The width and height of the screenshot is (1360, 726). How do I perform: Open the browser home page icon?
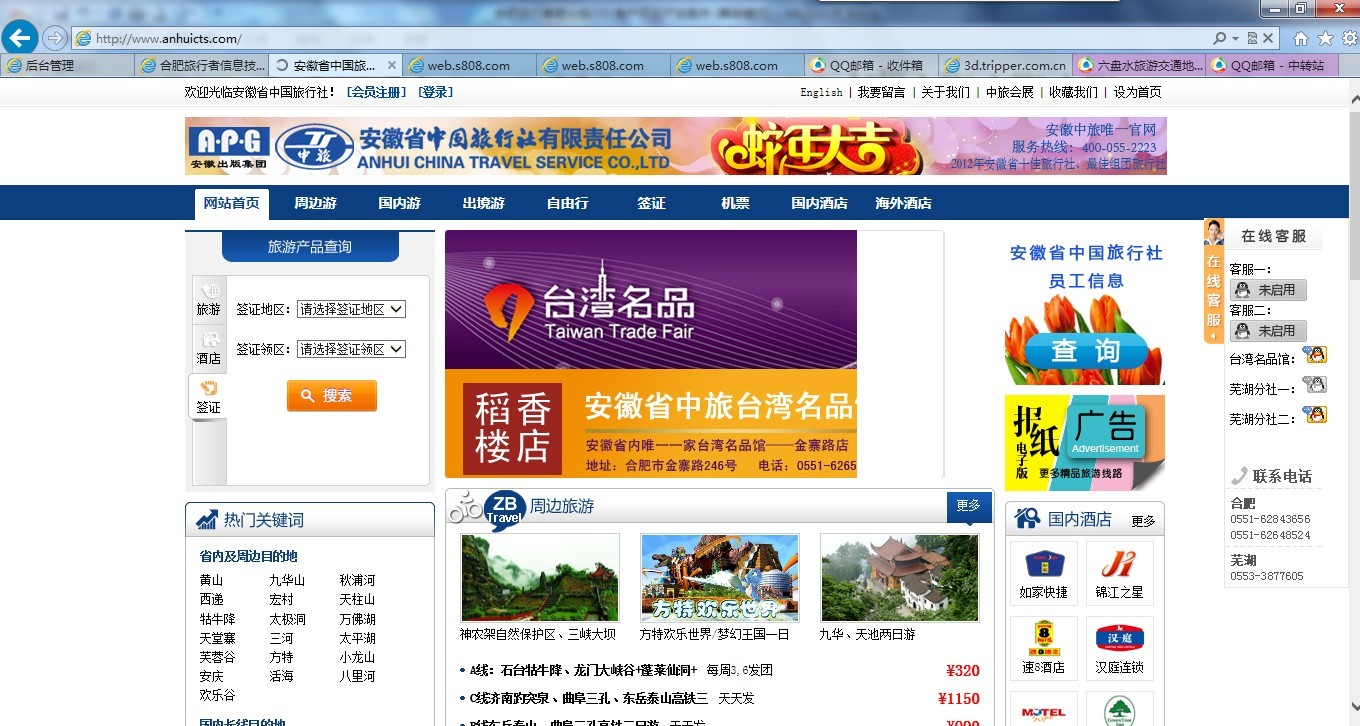pyautogui.click(x=1300, y=38)
